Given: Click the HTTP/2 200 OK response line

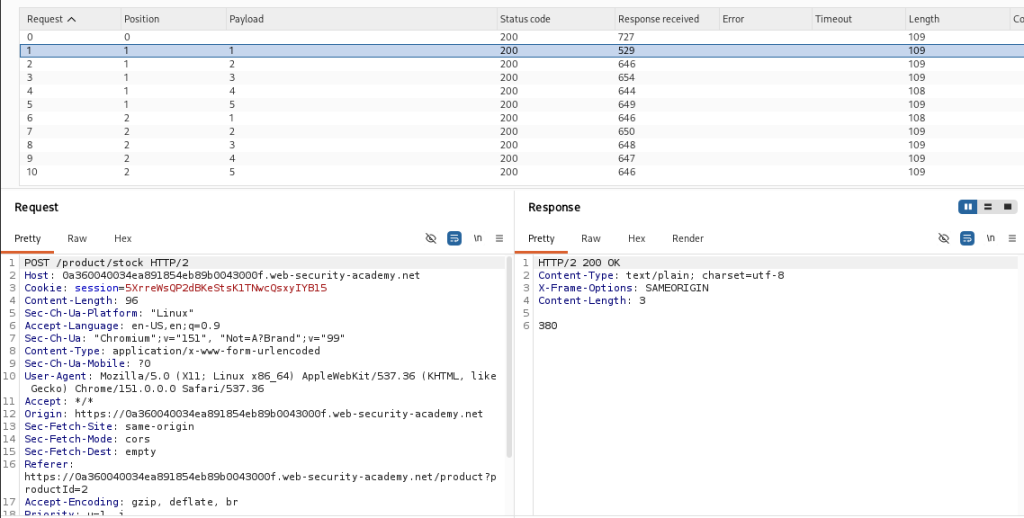Looking at the screenshot, I should point(579,263).
